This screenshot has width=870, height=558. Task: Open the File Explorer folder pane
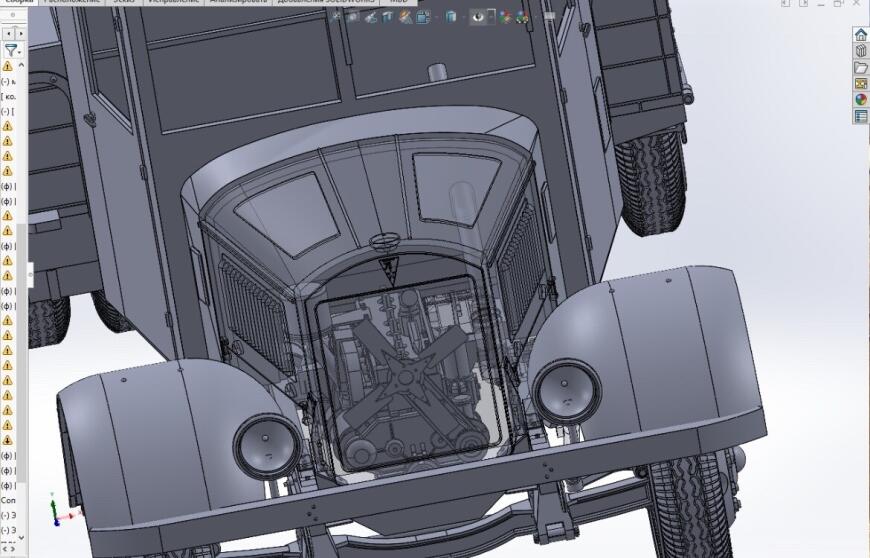860,67
